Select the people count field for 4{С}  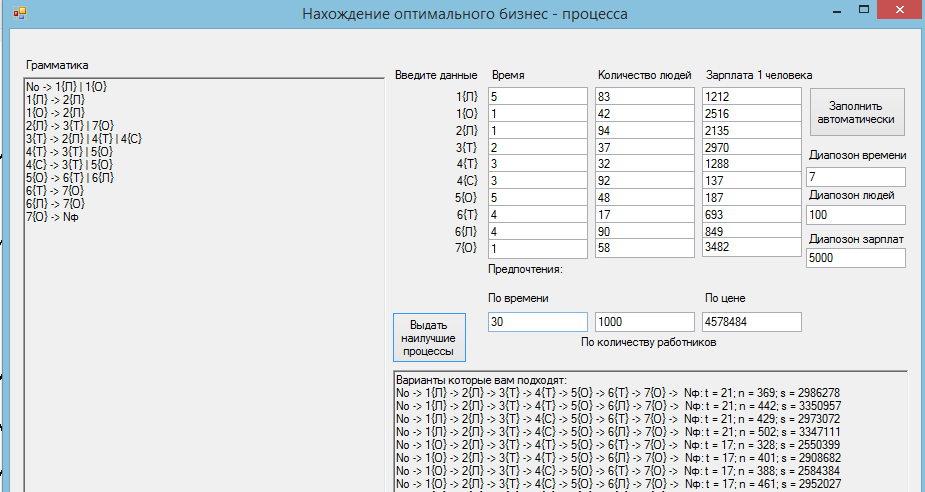(x=644, y=182)
